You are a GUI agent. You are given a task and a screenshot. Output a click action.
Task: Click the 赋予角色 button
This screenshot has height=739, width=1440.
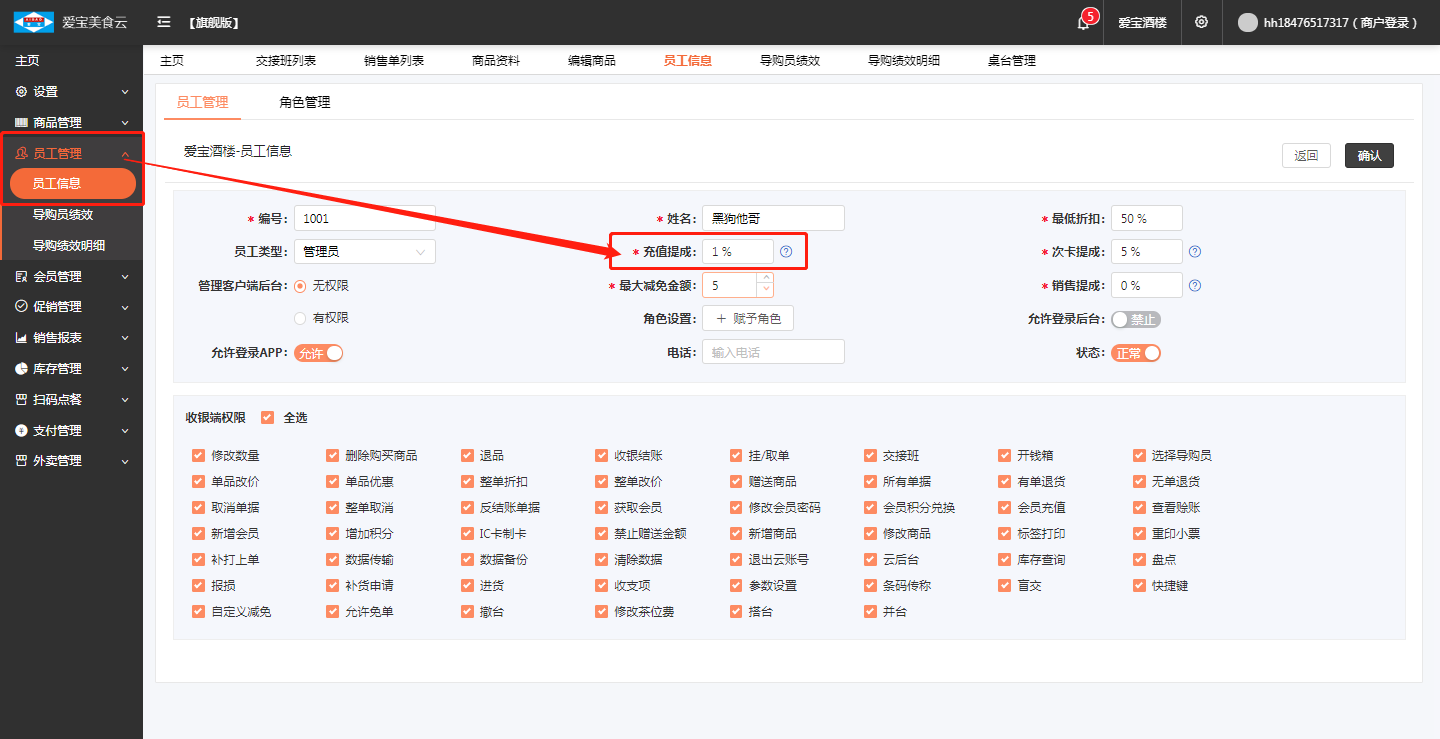[x=748, y=319]
